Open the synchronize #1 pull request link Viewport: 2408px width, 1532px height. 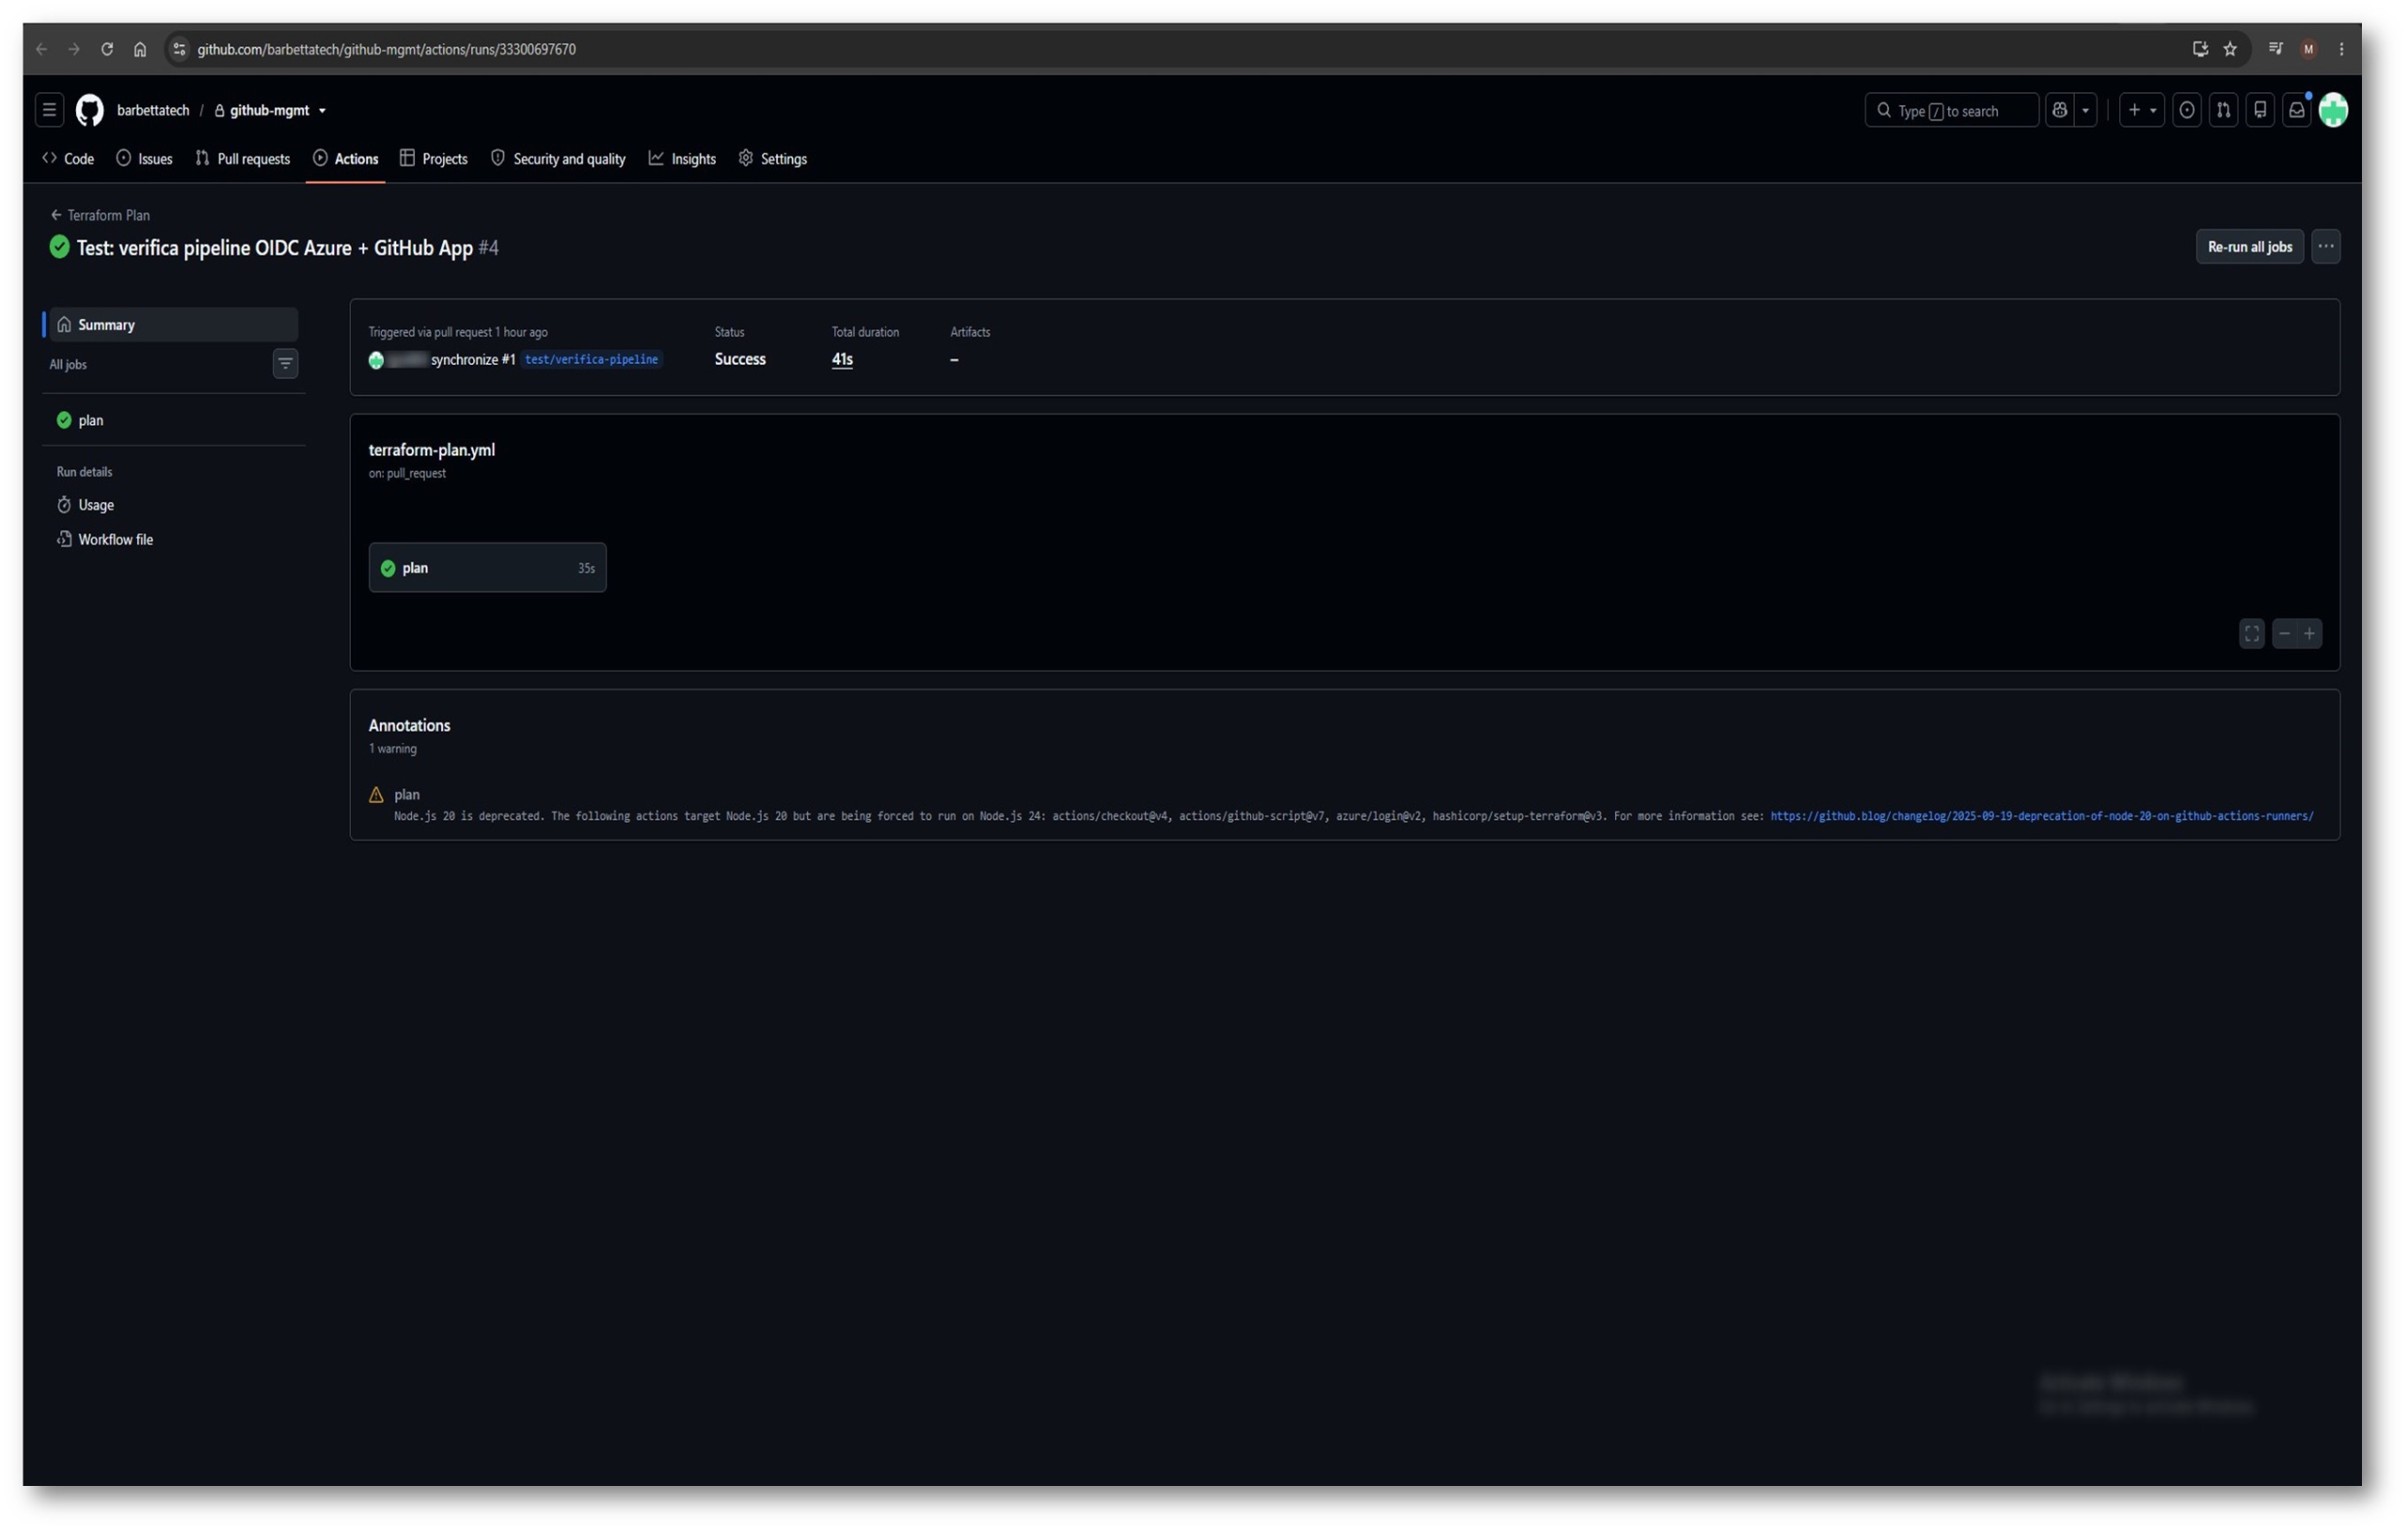tap(473, 360)
